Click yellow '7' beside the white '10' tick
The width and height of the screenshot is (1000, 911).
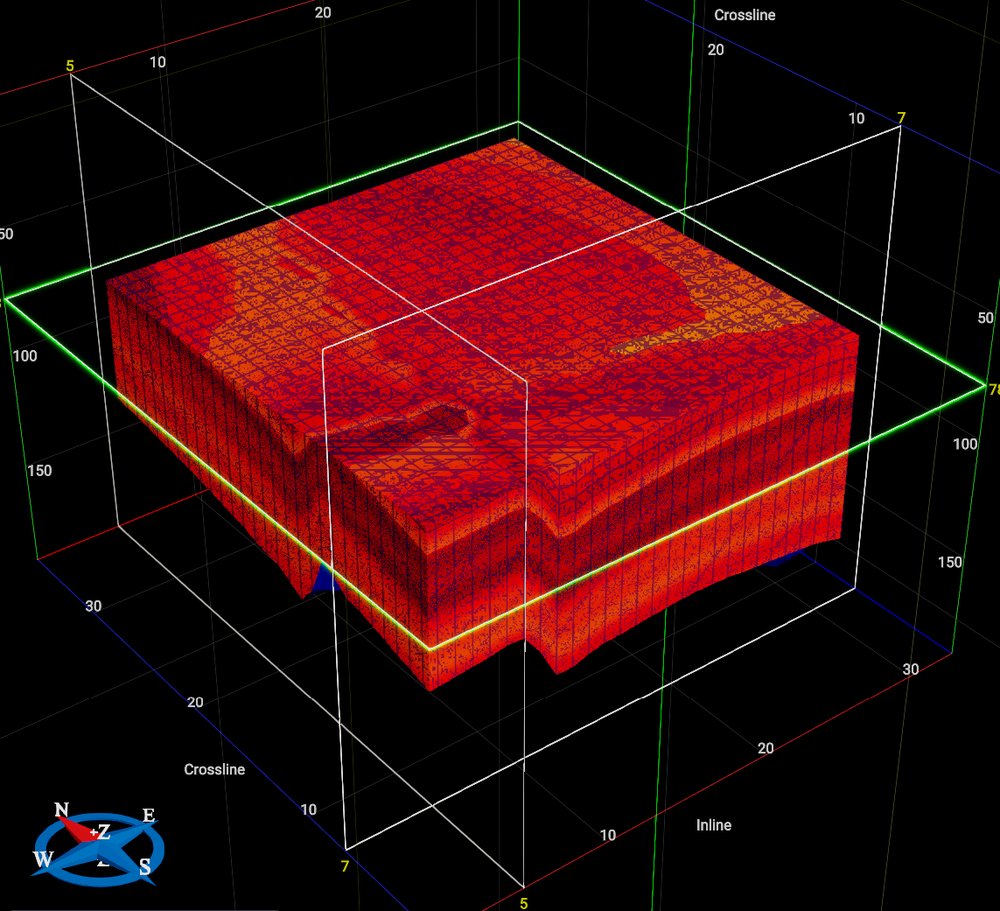(x=901, y=117)
